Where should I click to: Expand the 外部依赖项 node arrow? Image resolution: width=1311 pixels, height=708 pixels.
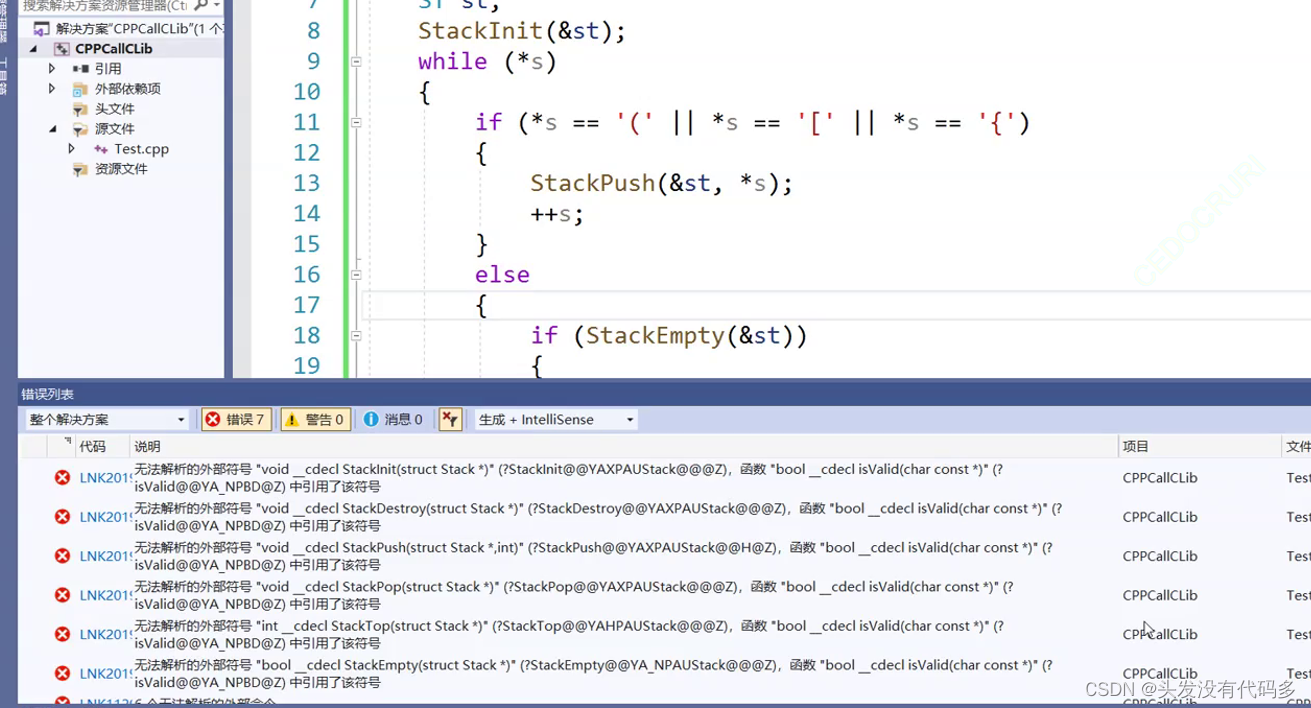click(x=52, y=89)
